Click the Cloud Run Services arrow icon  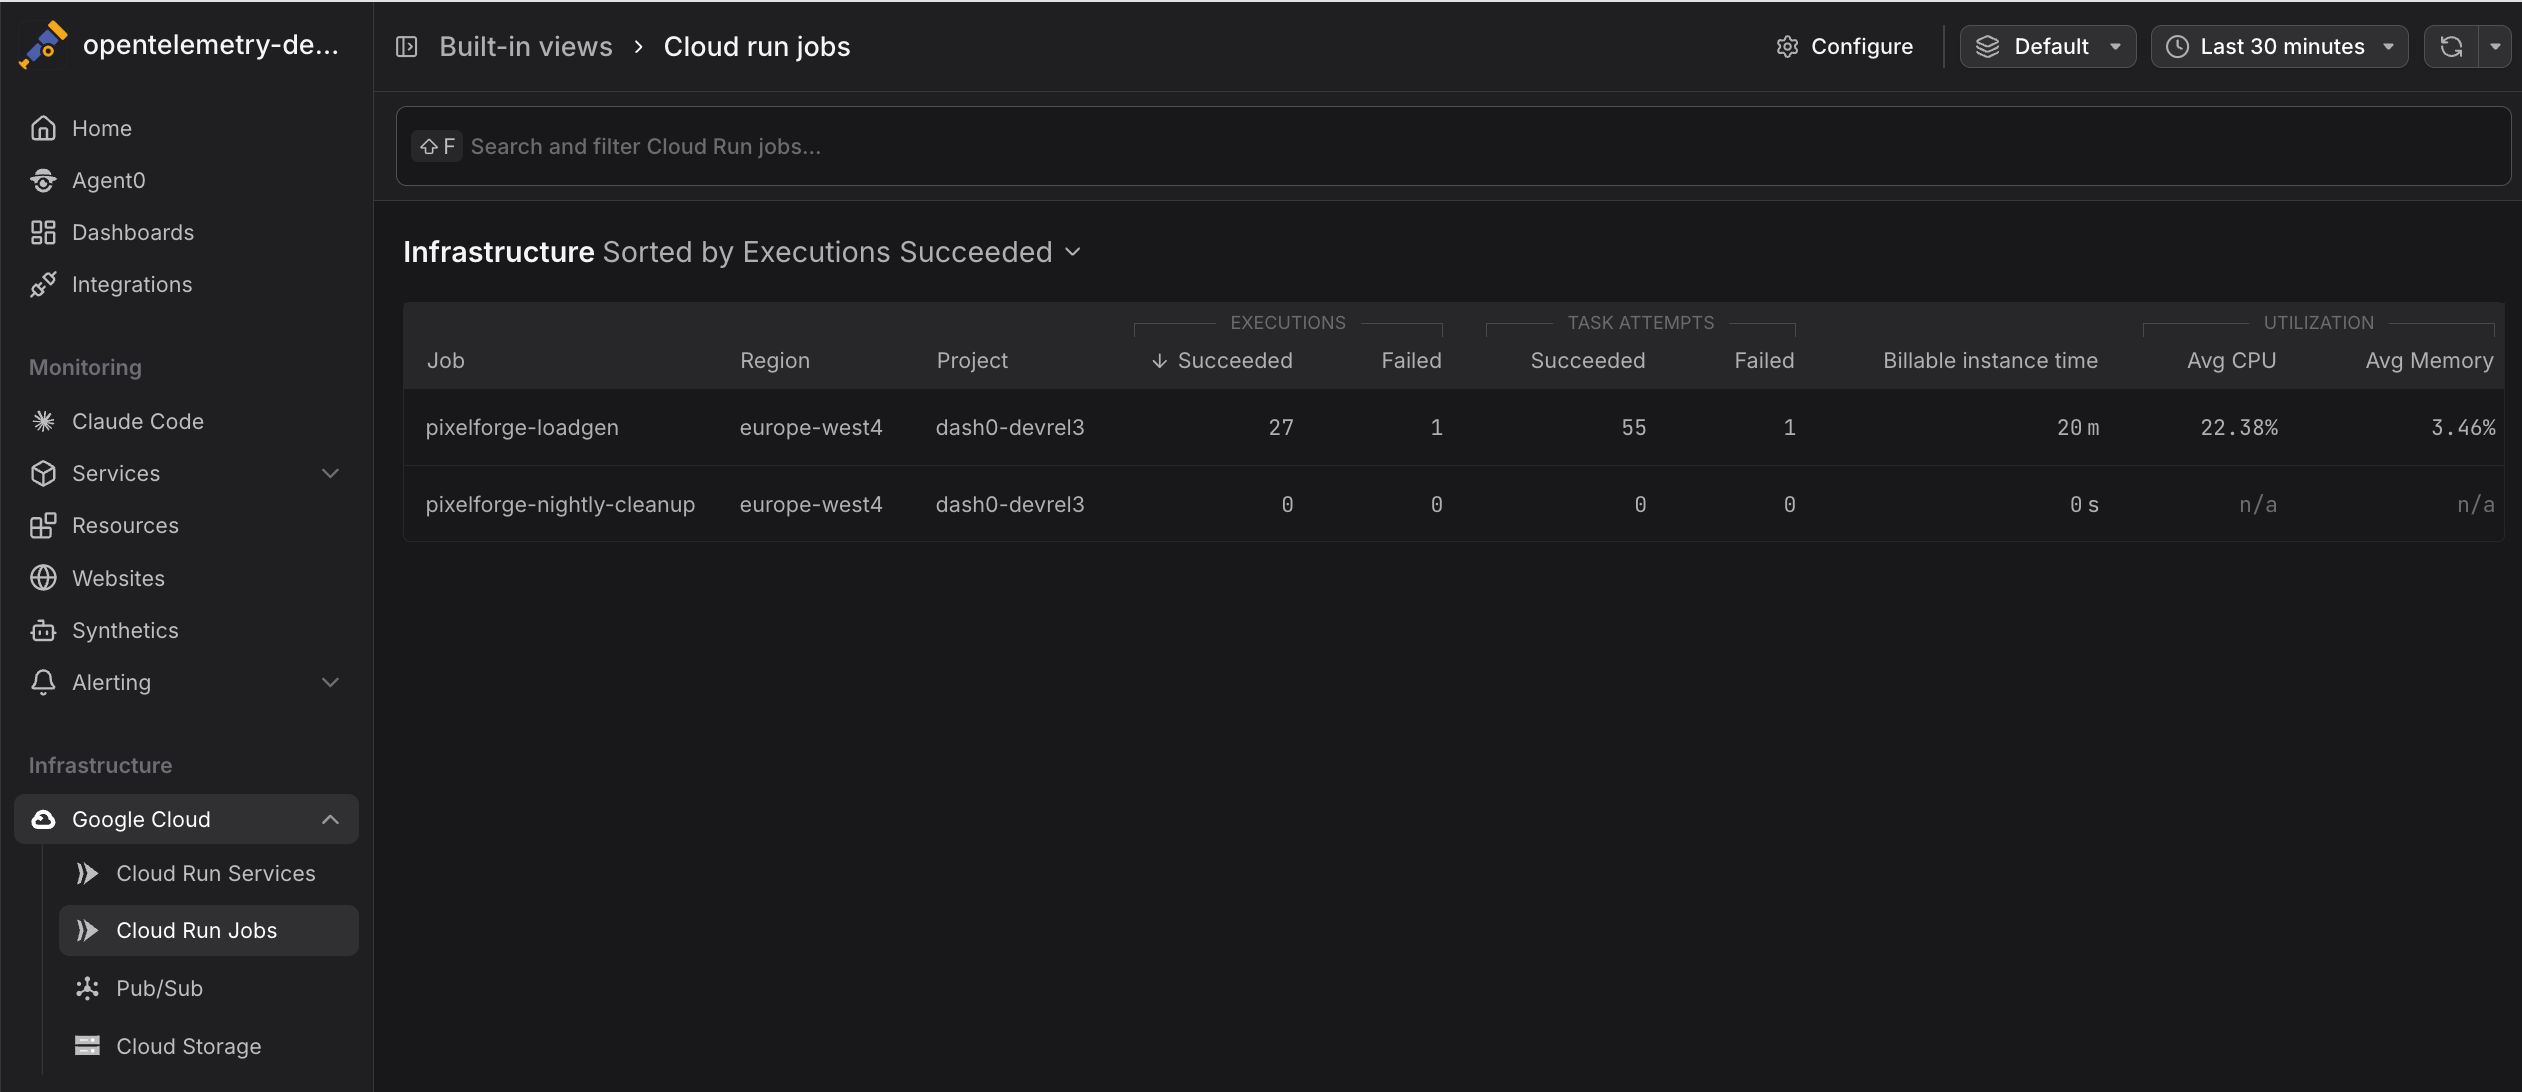click(x=87, y=873)
